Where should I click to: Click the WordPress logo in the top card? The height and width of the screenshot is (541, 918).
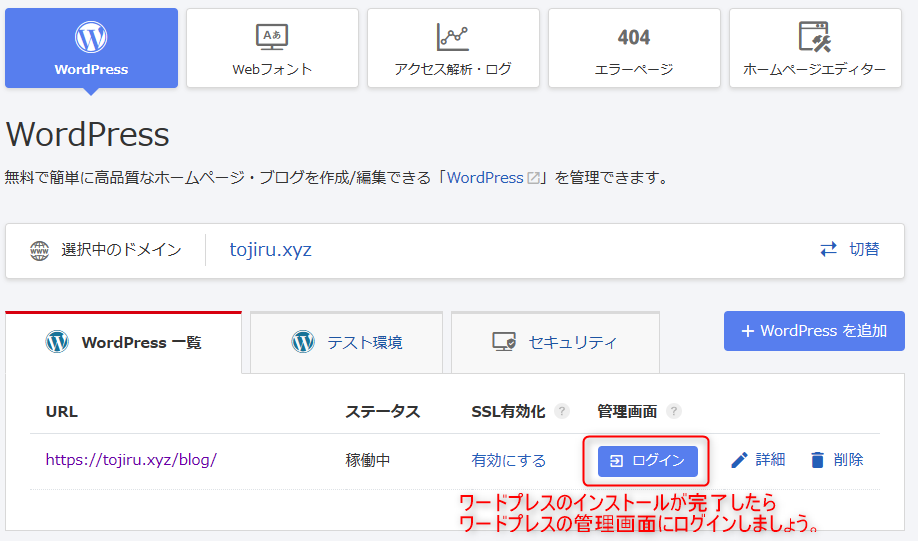(91, 37)
